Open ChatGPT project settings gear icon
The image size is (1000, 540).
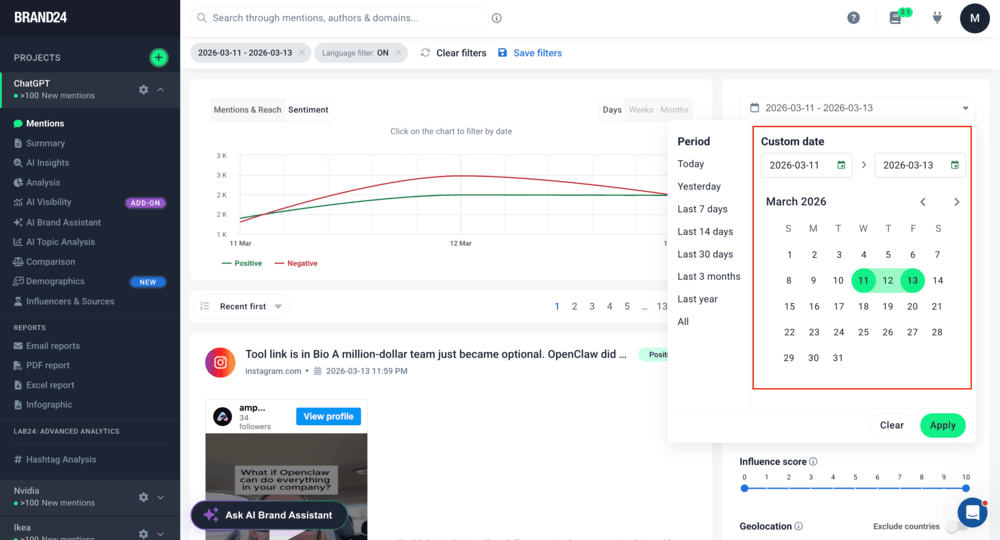(143, 90)
